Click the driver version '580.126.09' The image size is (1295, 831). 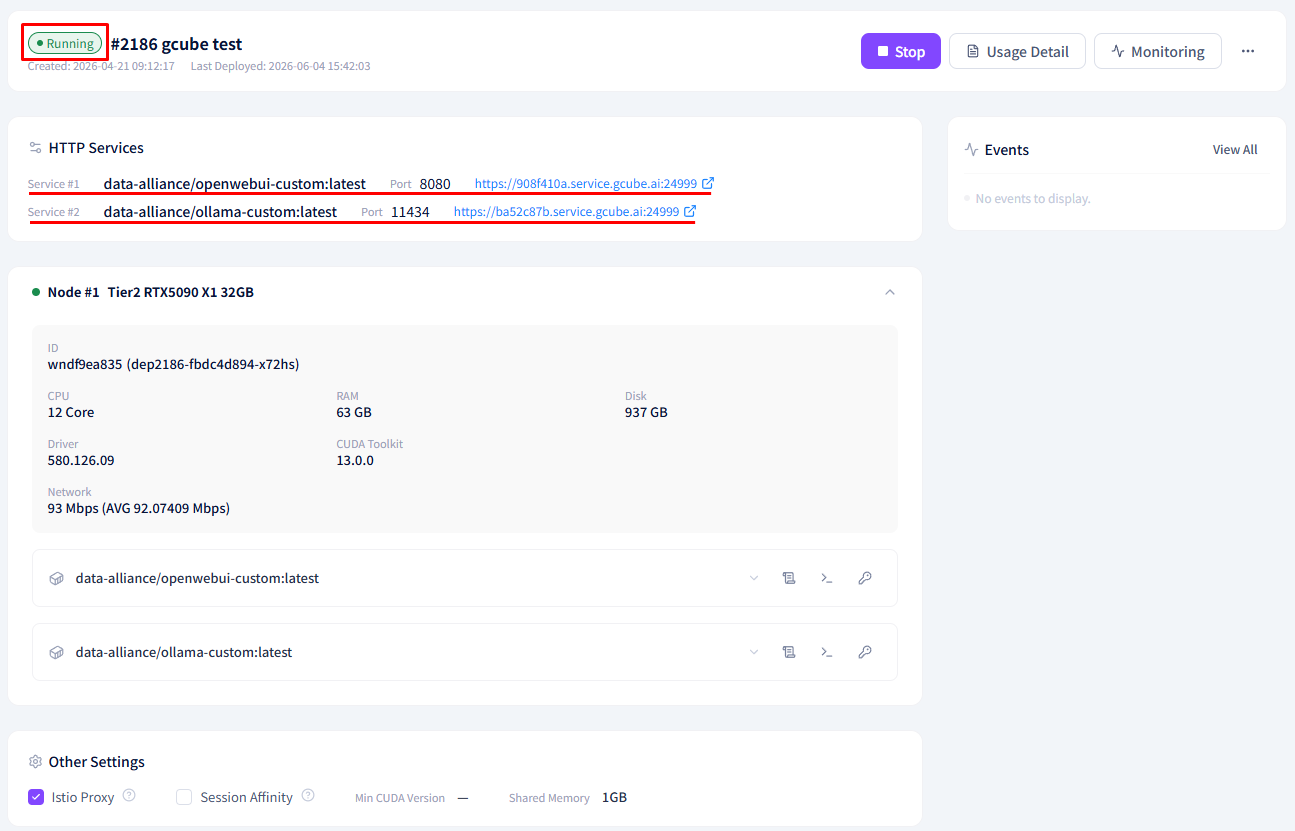click(x=81, y=460)
